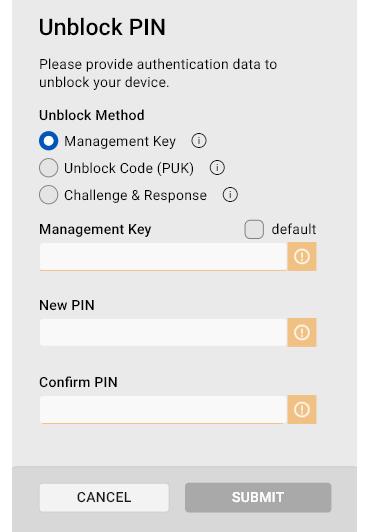
Task: Submit the unblock PIN form
Action: pyautogui.click(x=258, y=497)
